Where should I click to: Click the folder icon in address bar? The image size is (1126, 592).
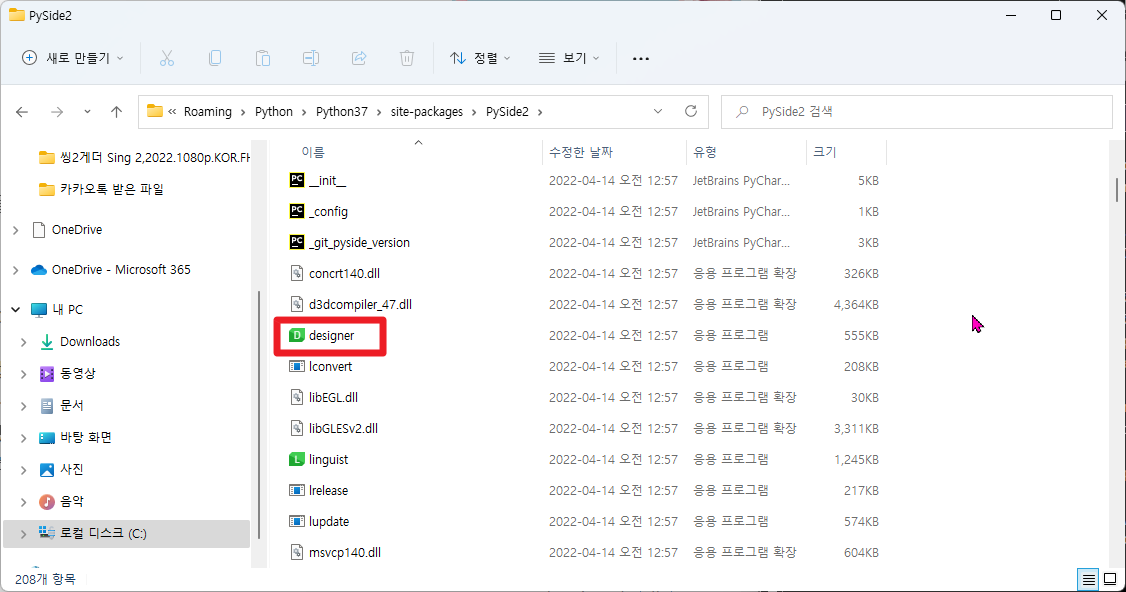pyautogui.click(x=154, y=111)
